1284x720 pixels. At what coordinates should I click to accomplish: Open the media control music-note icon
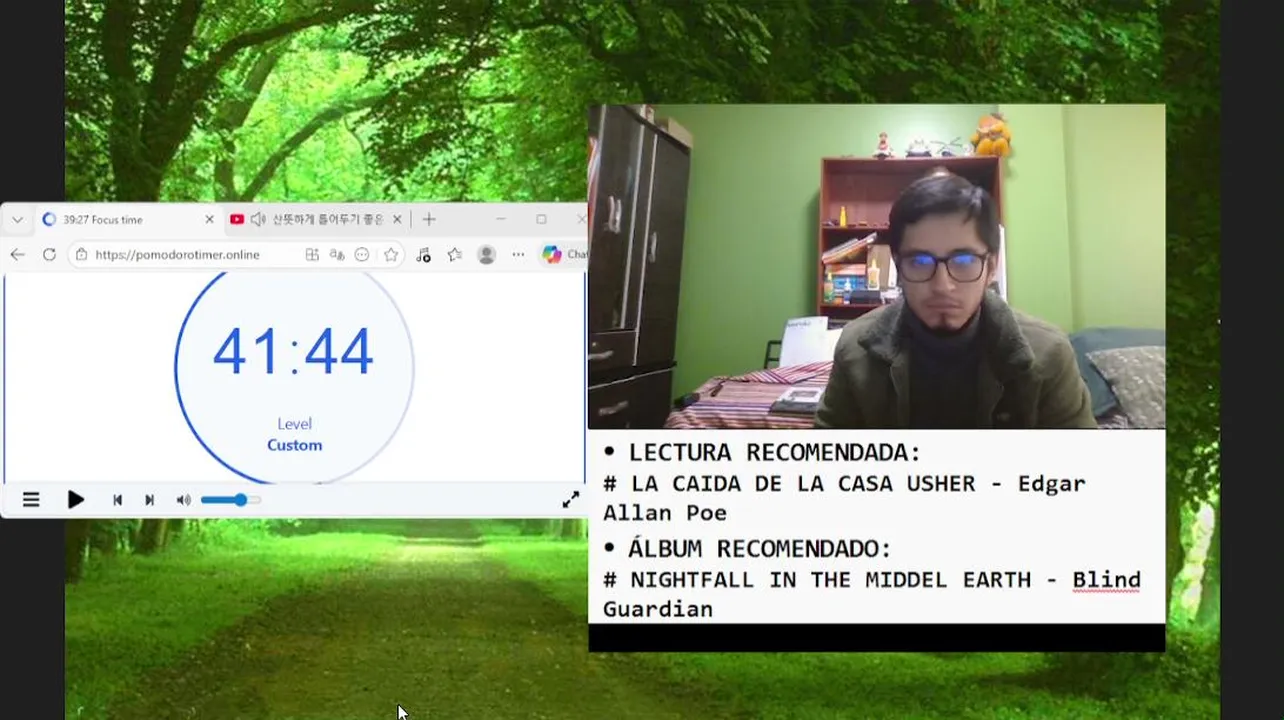pyautogui.click(x=423, y=255)
